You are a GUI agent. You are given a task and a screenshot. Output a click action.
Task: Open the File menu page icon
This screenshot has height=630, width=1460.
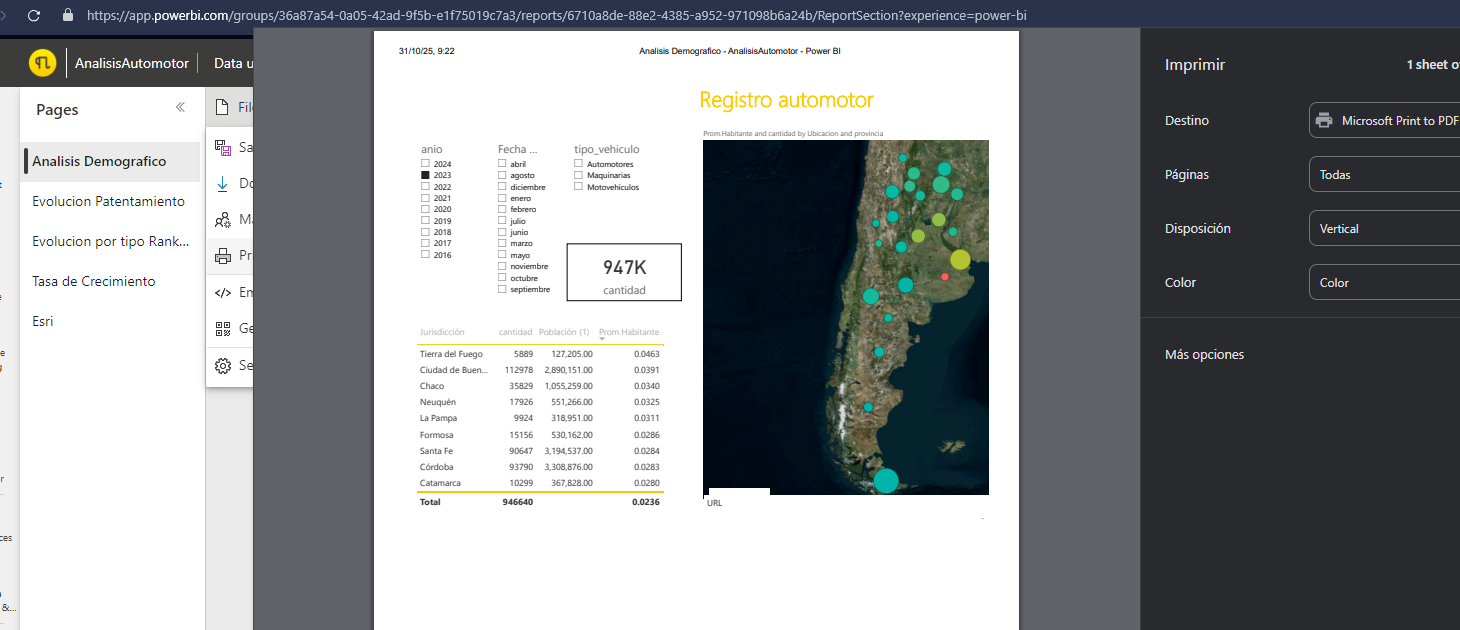[x=223, y=108]
